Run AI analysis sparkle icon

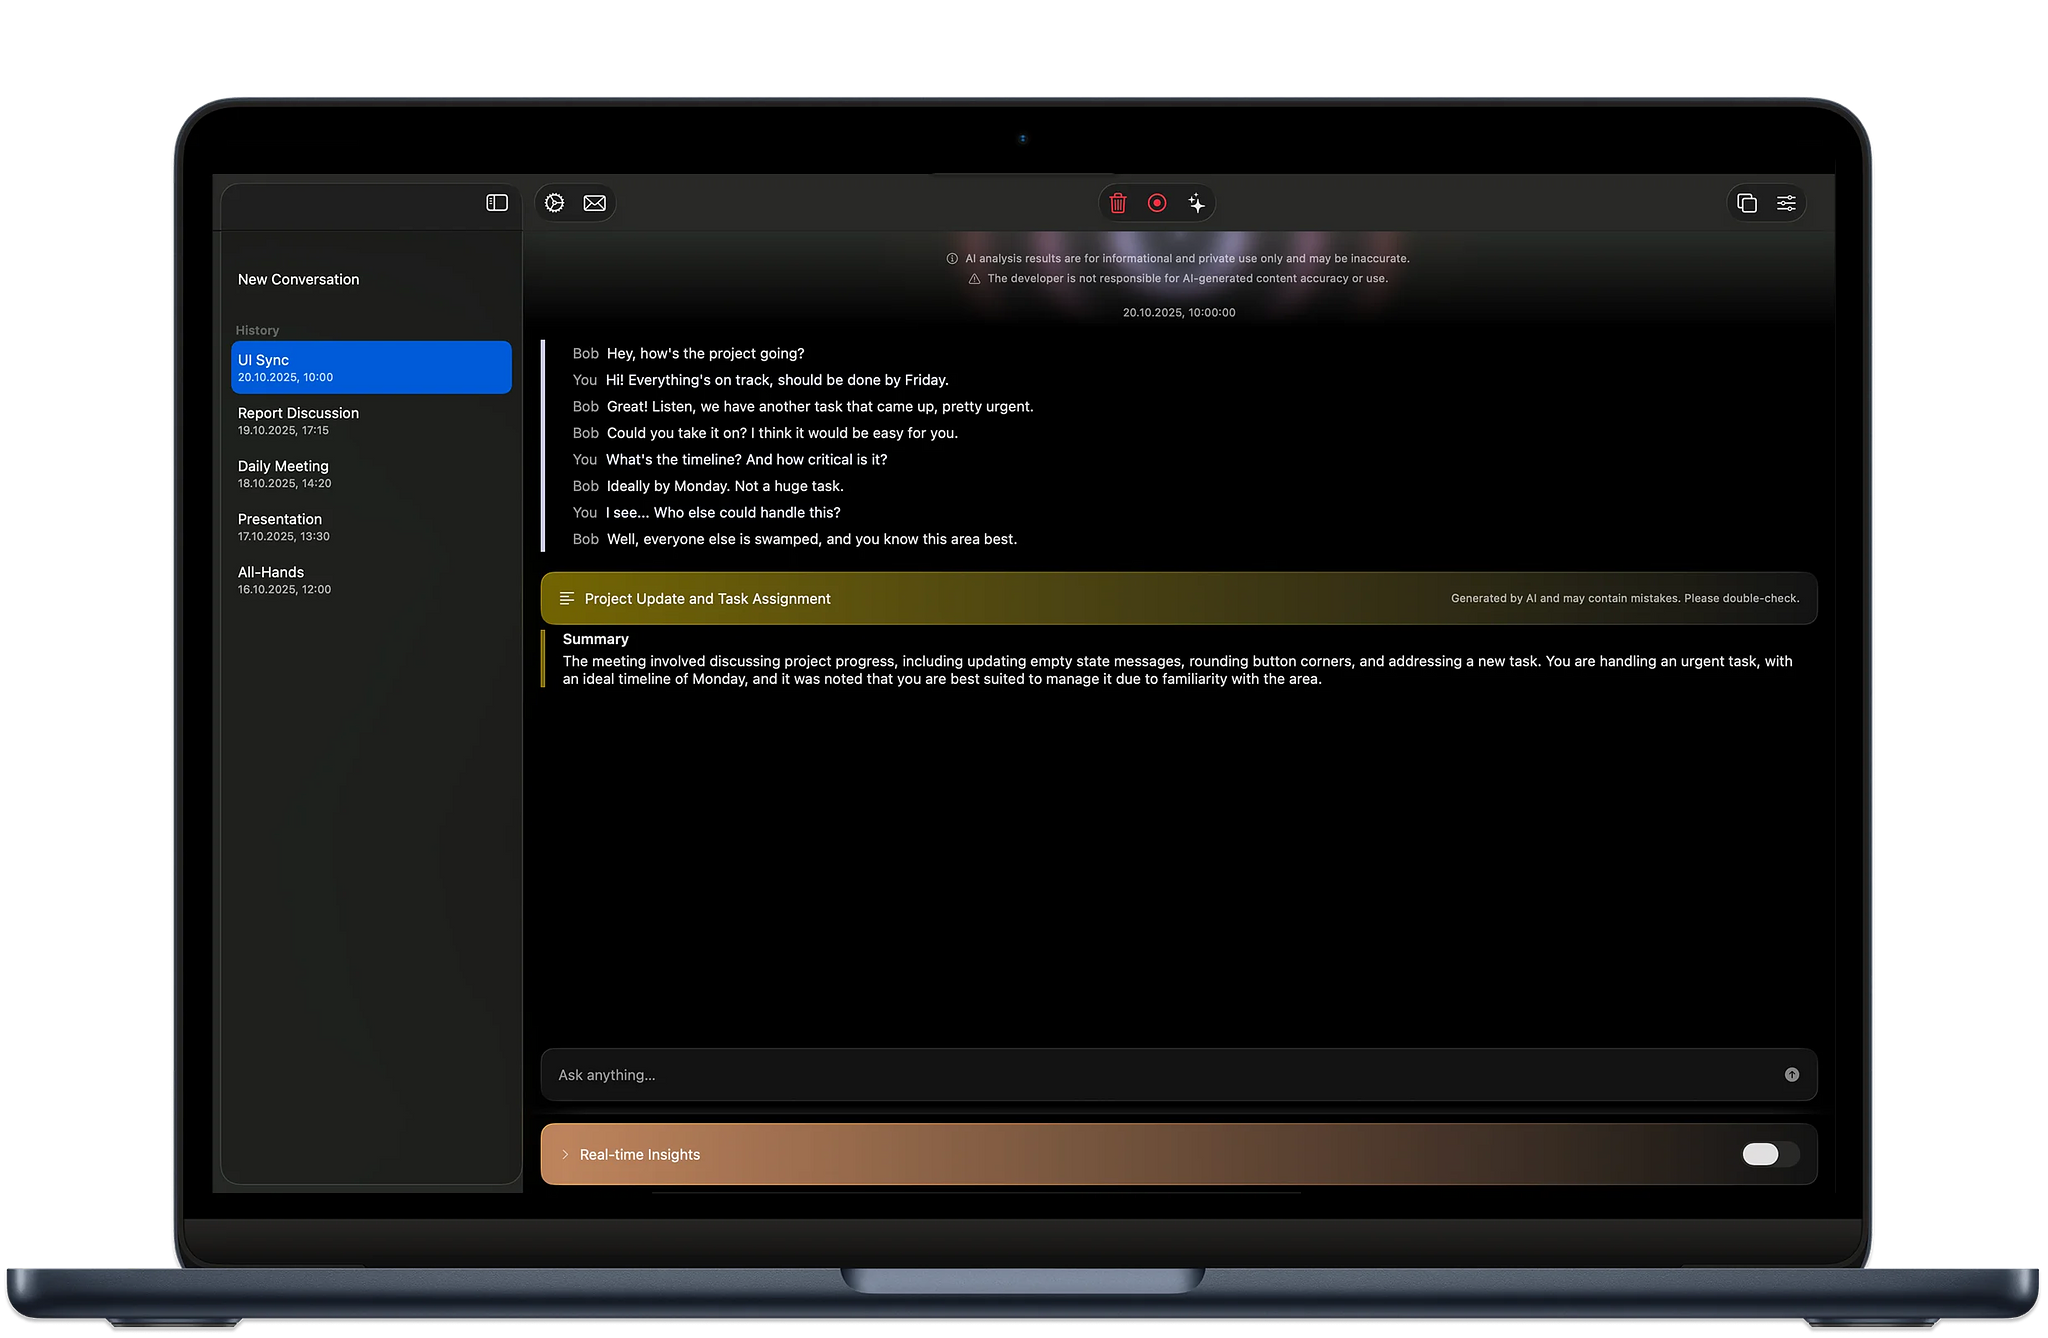coord(1196,203)
